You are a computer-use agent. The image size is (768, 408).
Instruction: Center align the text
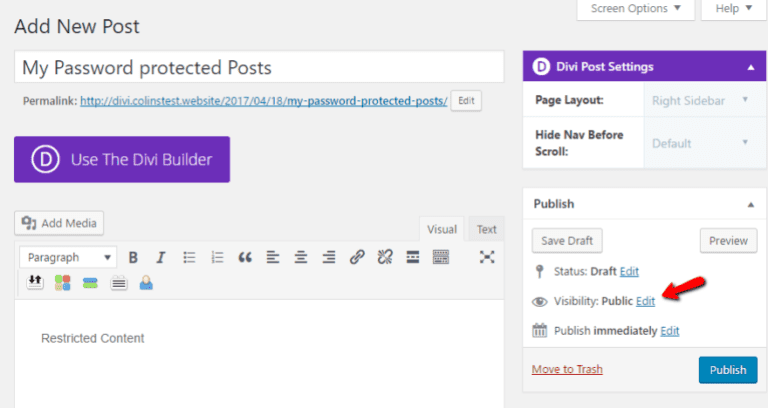301,257
